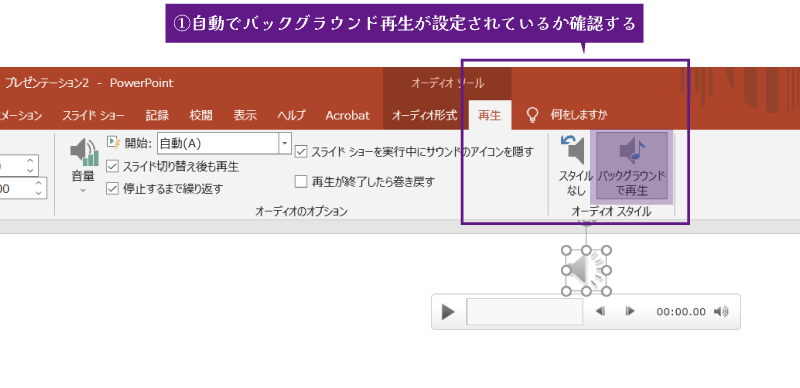The height and width of the screenshot is (388, 800).
Task: Select the 再生 tab
Action: coord(490,115)
